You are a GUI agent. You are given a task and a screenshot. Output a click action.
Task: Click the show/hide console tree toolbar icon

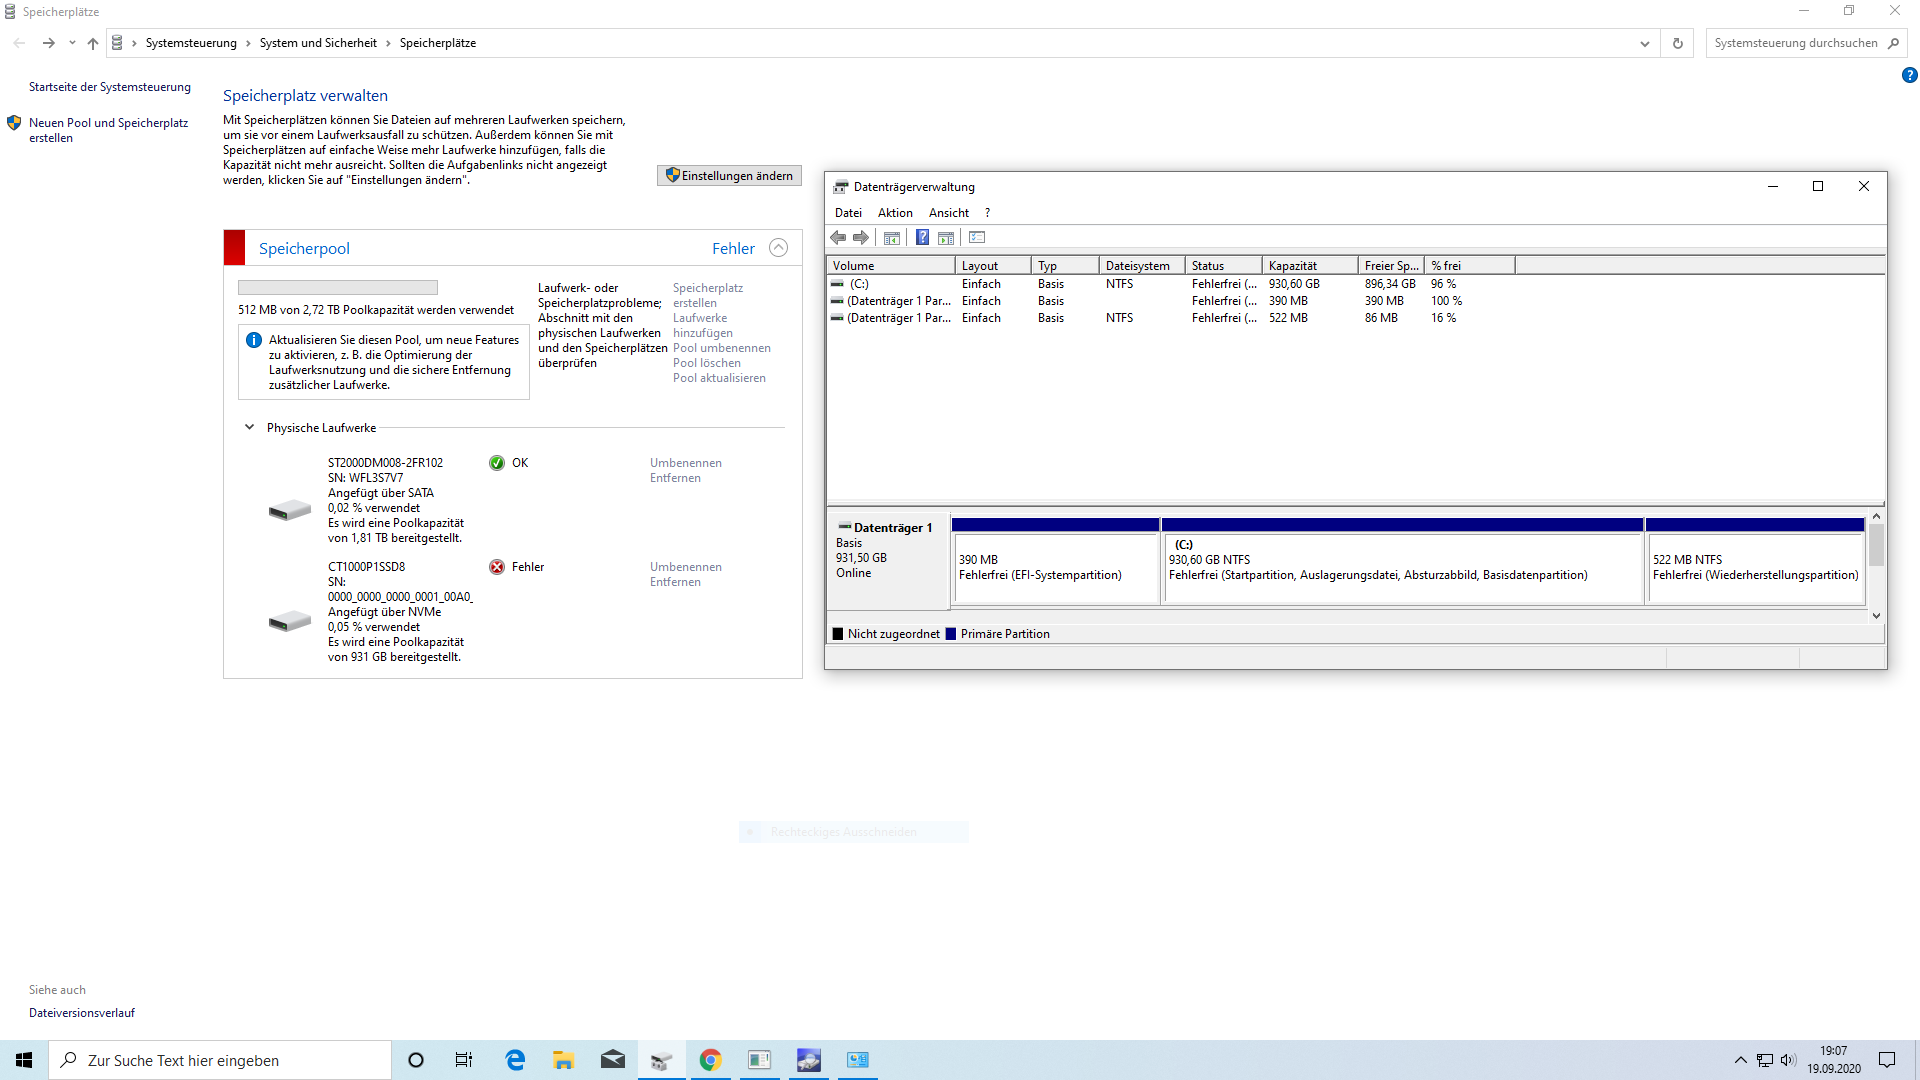pyautogui.click(x=892, y=237)
